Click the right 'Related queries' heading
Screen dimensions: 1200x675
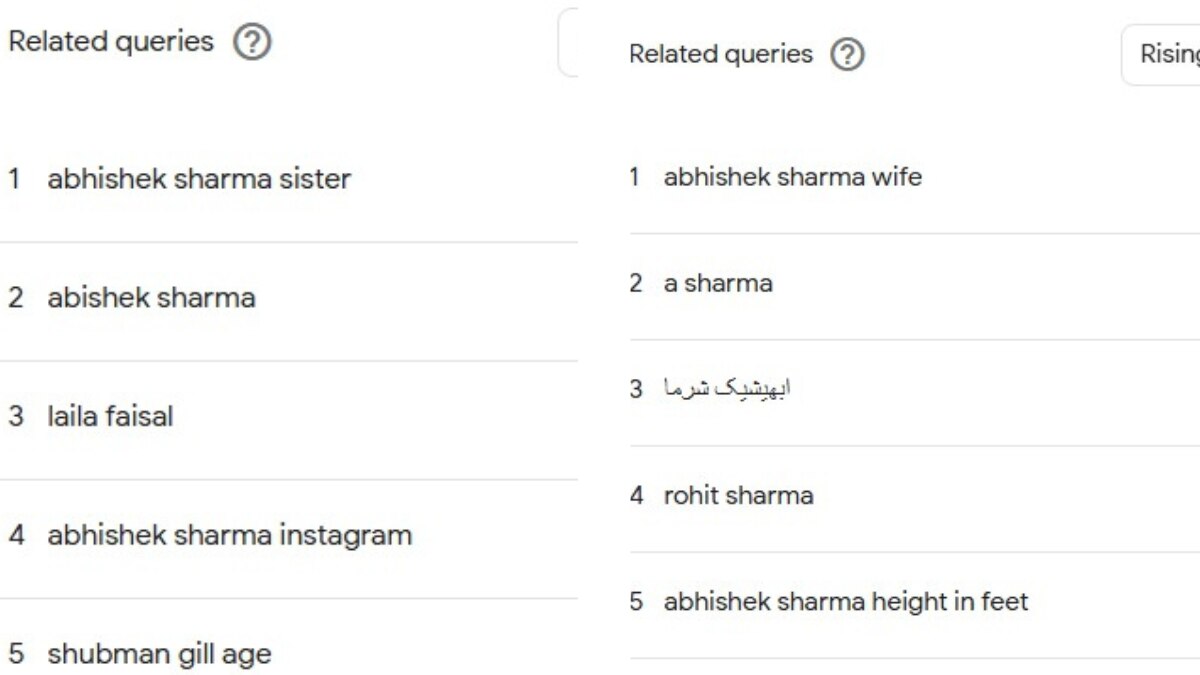720,55
